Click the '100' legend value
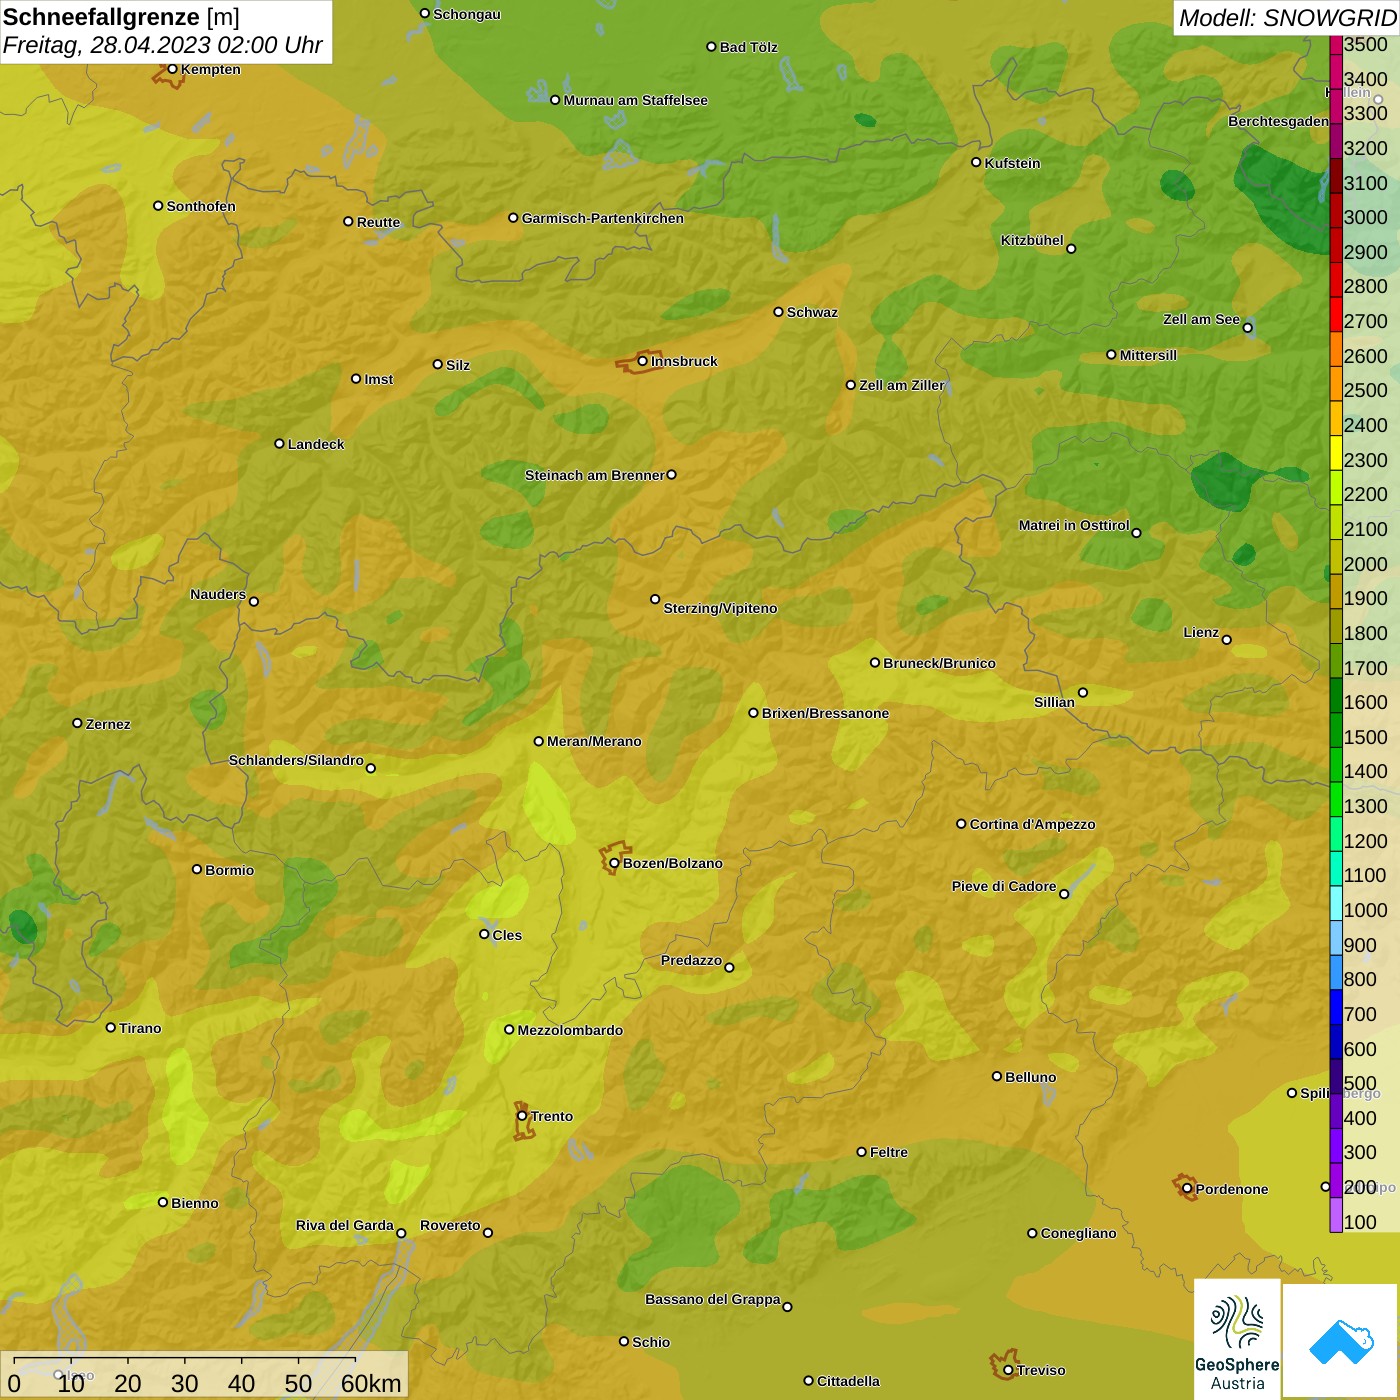 click(1361, 1222)
